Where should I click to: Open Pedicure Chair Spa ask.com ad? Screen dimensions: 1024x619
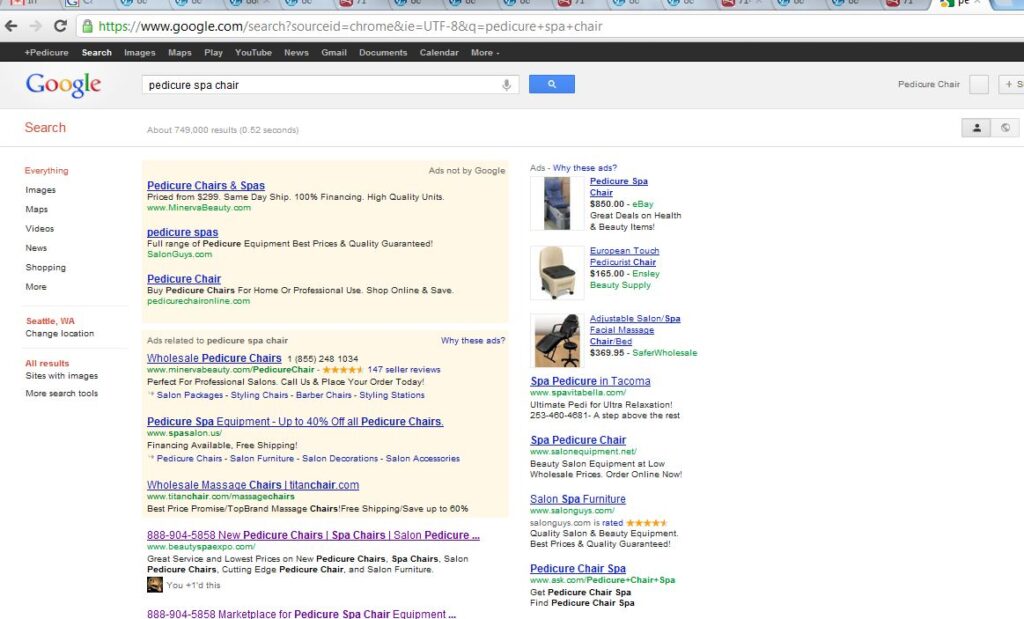[578, 569]
